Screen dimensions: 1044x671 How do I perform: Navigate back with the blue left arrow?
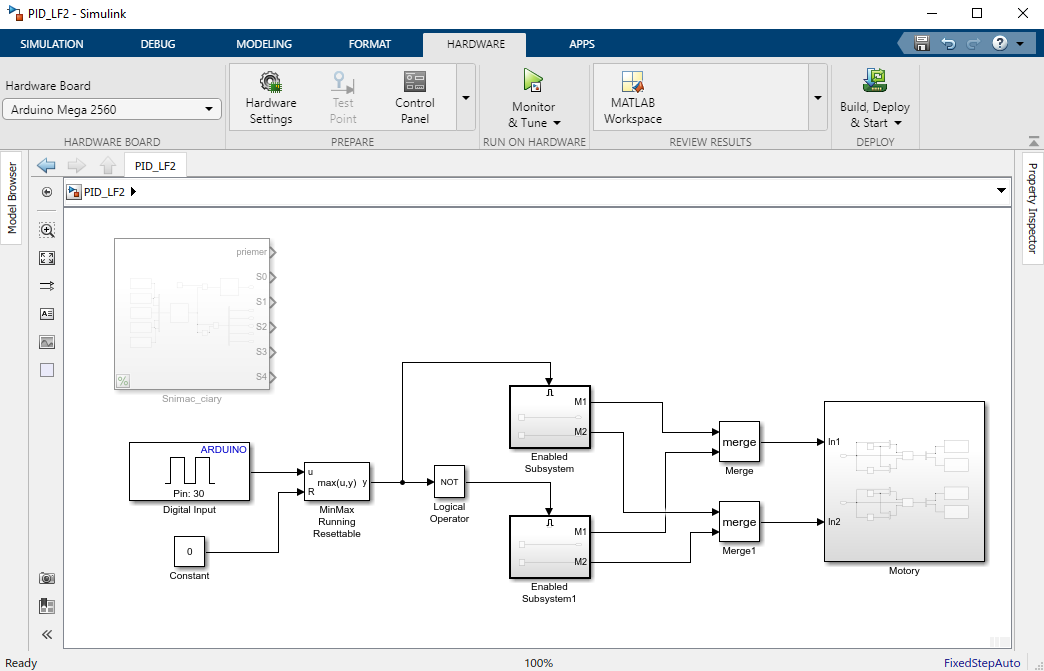pyautogui.click(x=46, y=165)
